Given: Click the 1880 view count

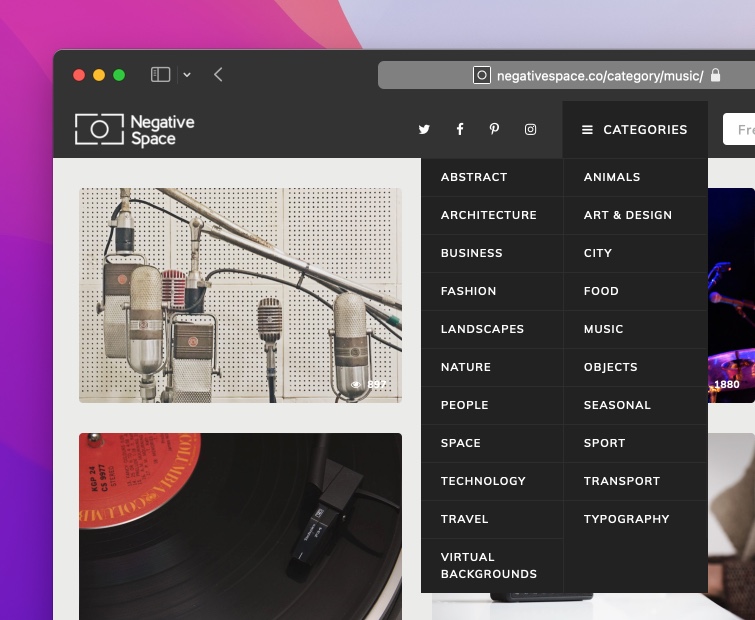Looking at the screenshot, I should click(727, 385).
